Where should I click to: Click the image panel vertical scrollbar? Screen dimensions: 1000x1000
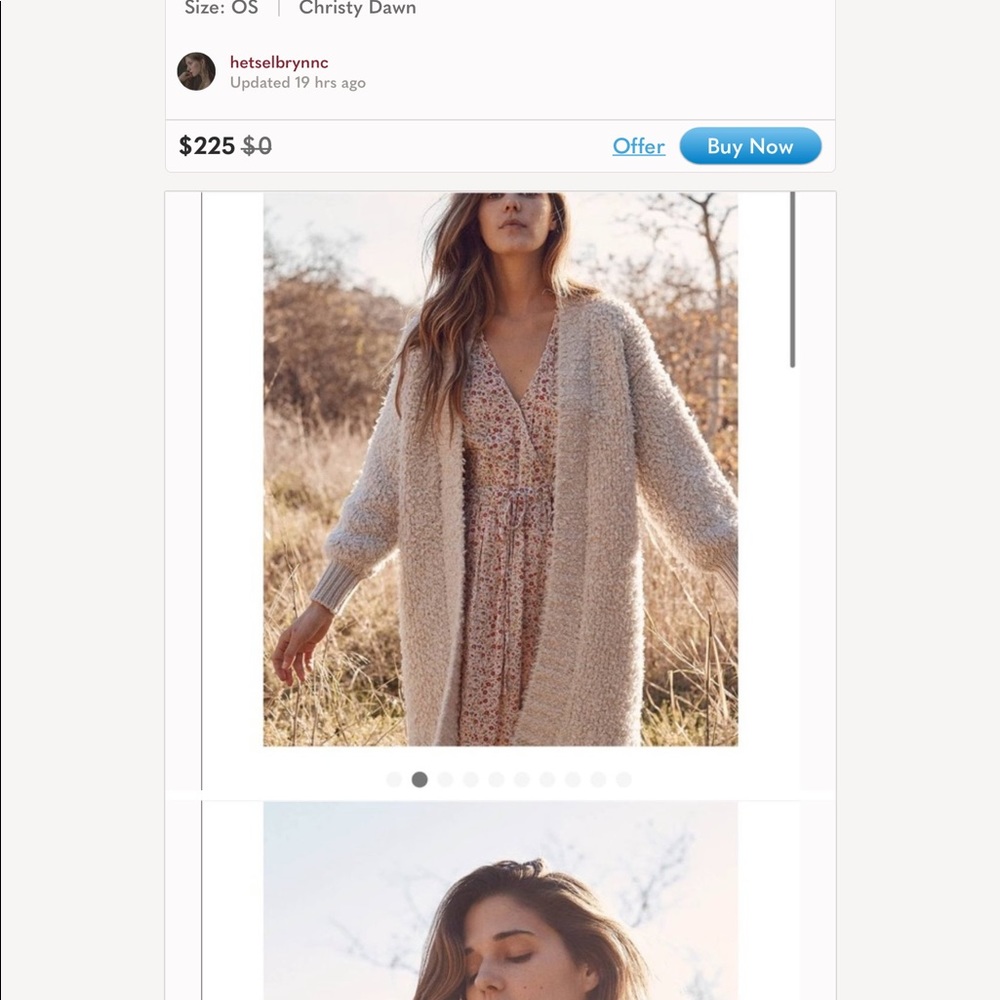[793, 280]
